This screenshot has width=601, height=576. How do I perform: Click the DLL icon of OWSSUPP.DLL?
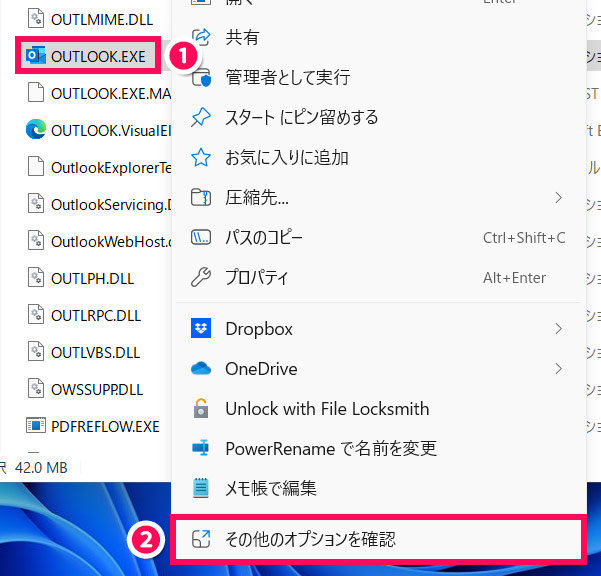(x=36, y=389)
